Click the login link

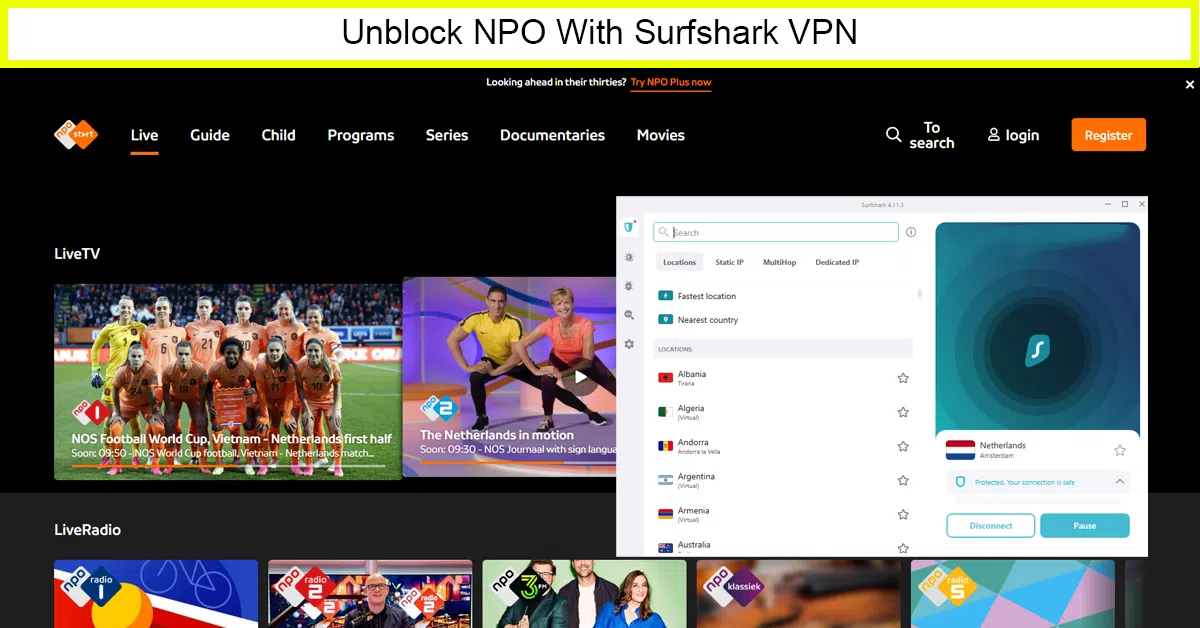[x=1022, y=135]
